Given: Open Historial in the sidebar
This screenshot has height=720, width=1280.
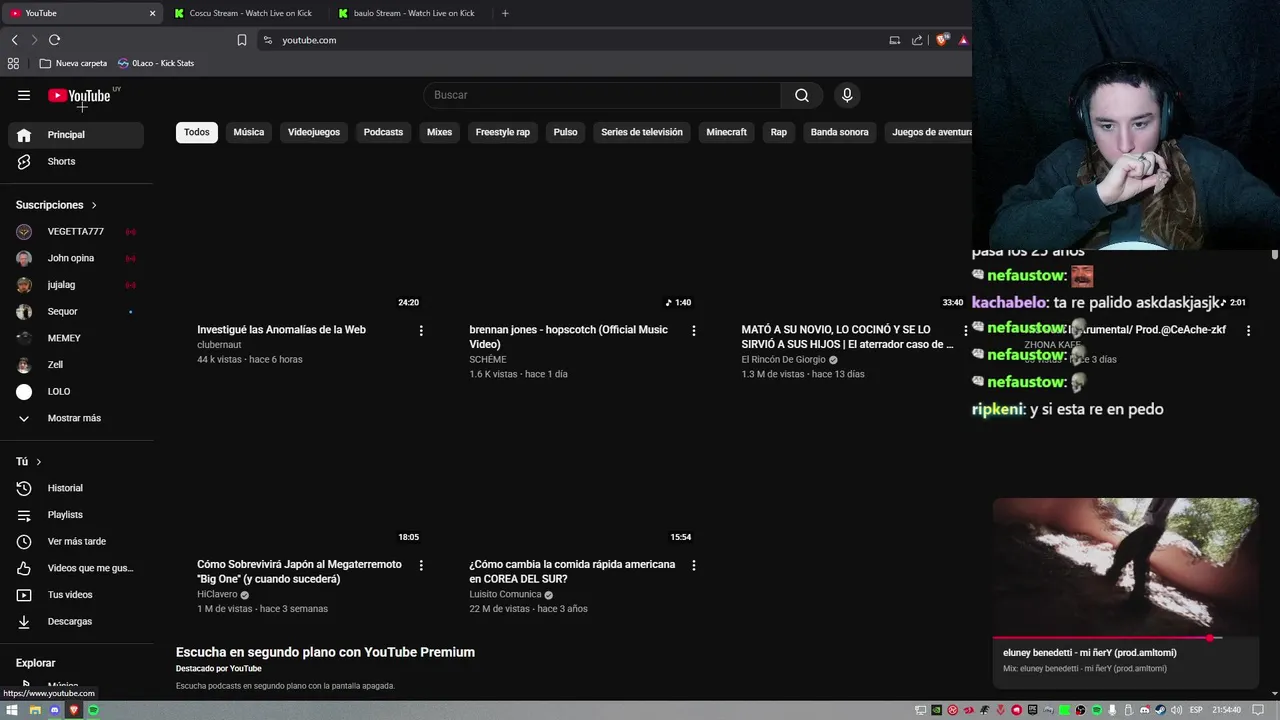Looking at the screenshot, I should [76, 488].
